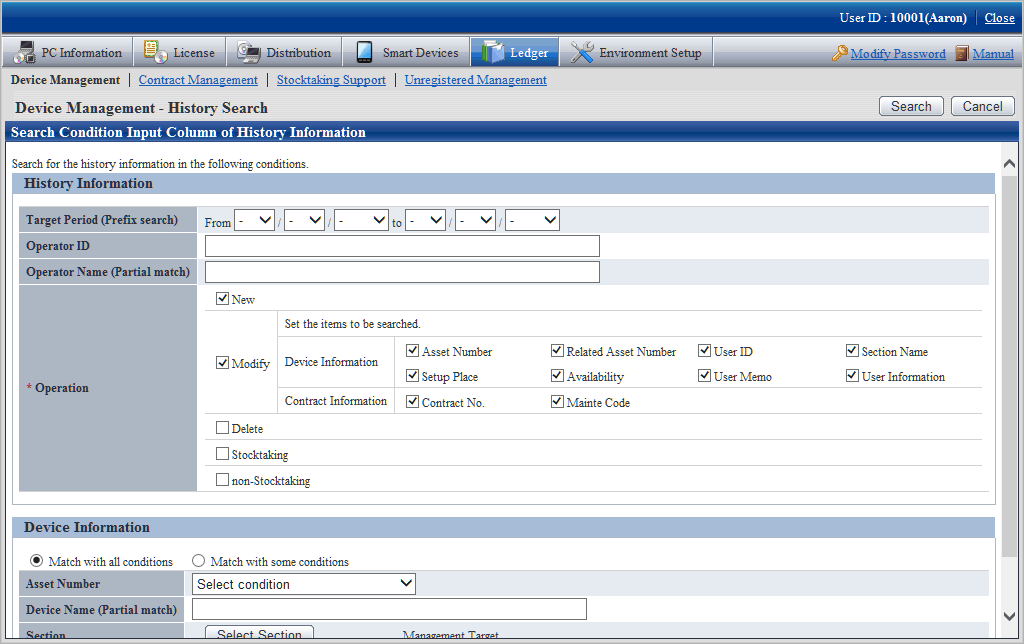
Task: Select Match with all conditions radio
Action: click(37, 561)
